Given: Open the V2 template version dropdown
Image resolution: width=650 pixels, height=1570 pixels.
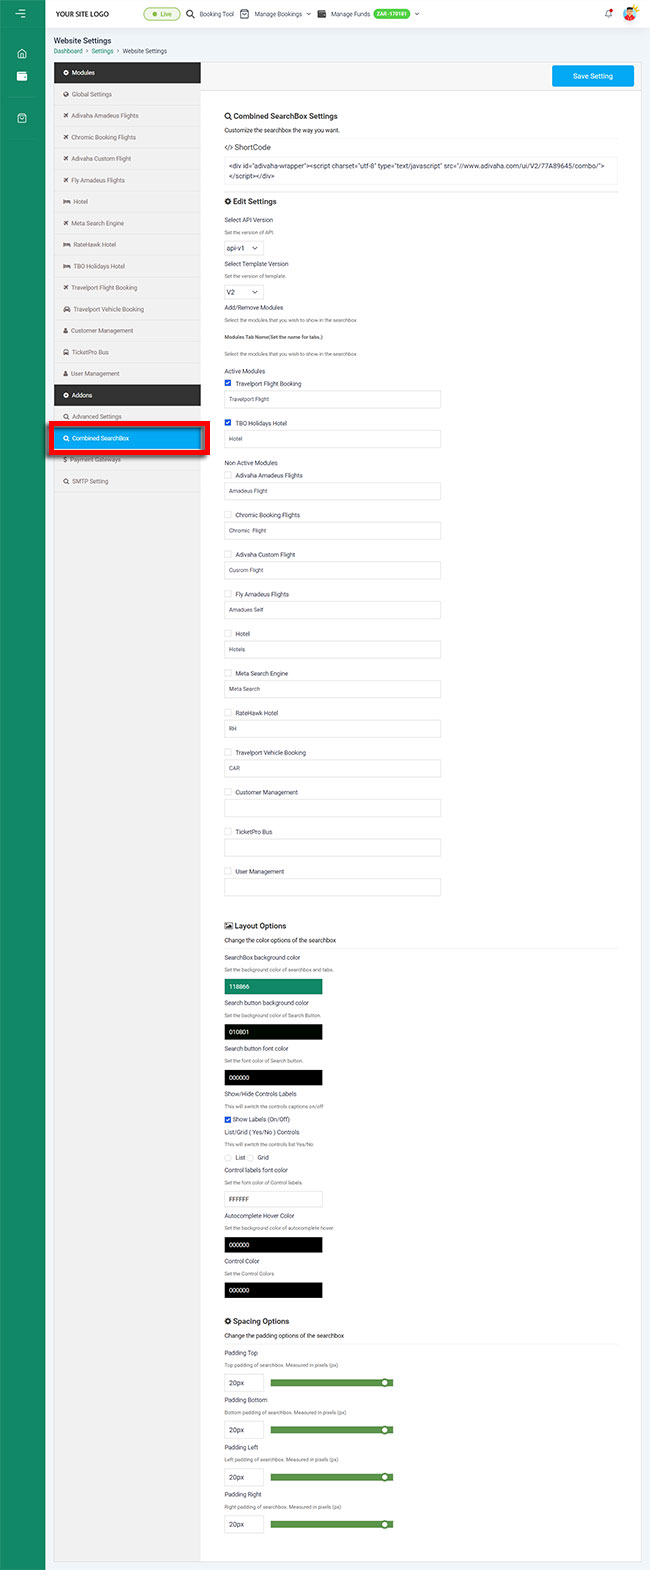Looking at the screenshot, I should (x=244, y=292).
